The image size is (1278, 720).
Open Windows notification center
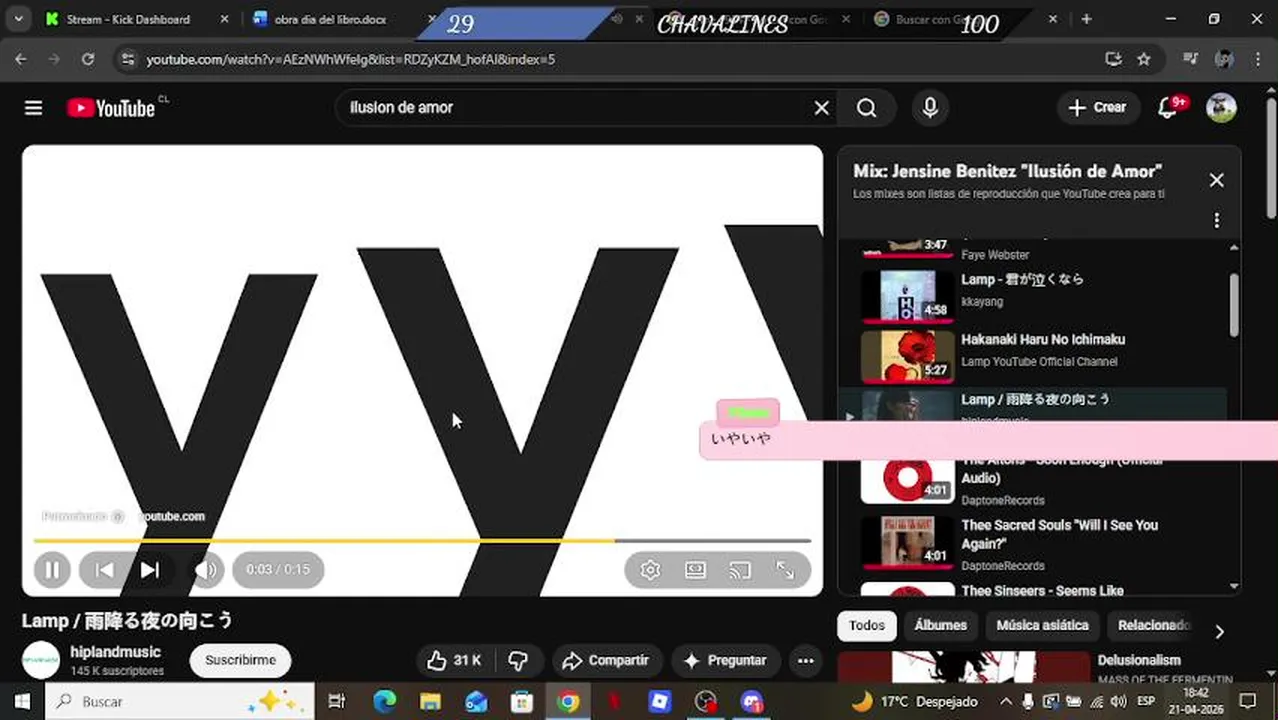[1248, 701]
